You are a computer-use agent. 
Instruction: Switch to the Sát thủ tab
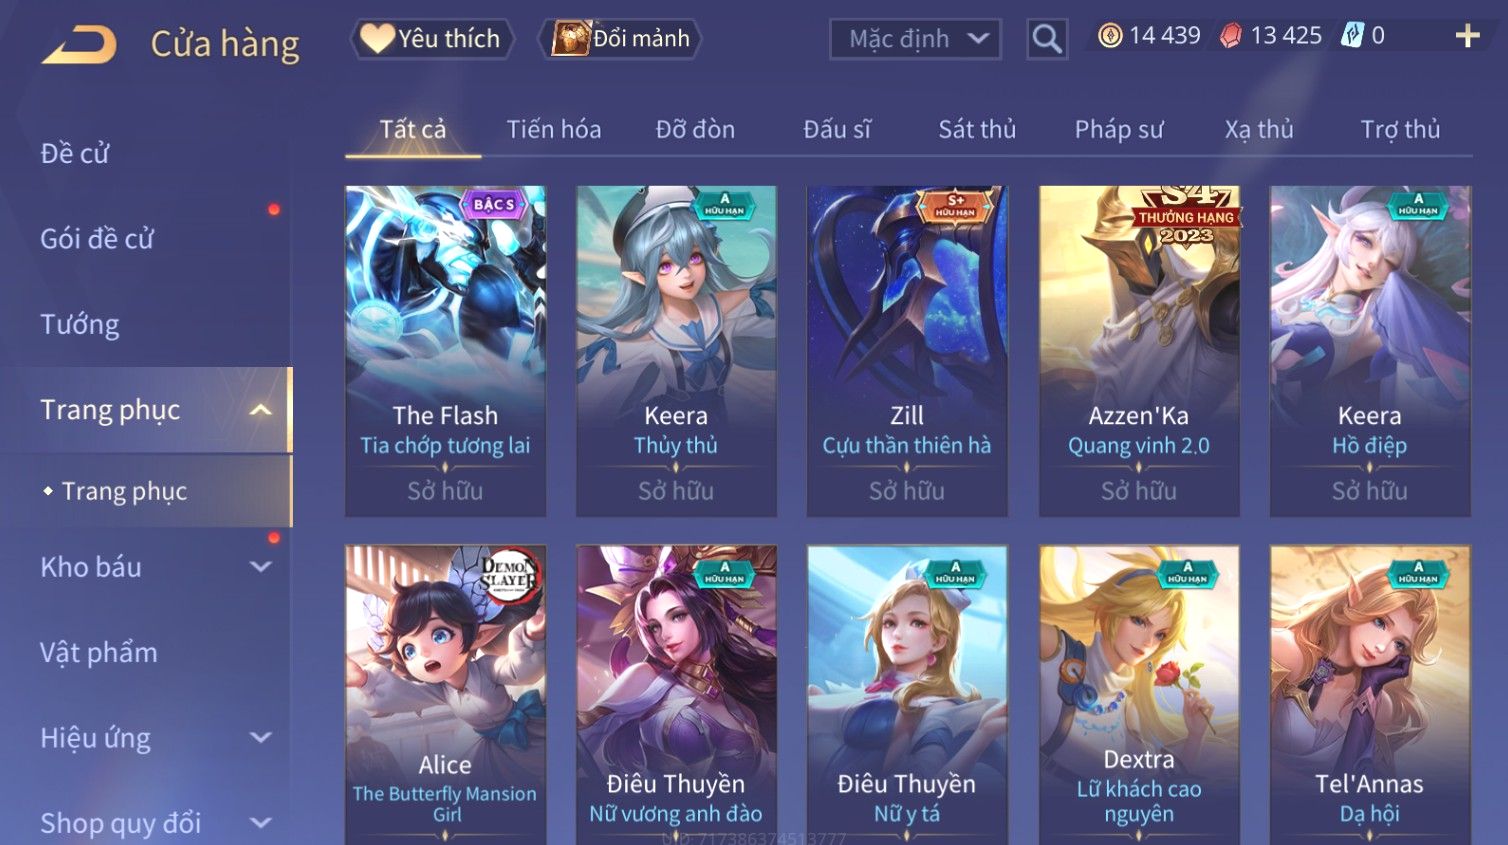pyautogui.click(x=977, y=129)
